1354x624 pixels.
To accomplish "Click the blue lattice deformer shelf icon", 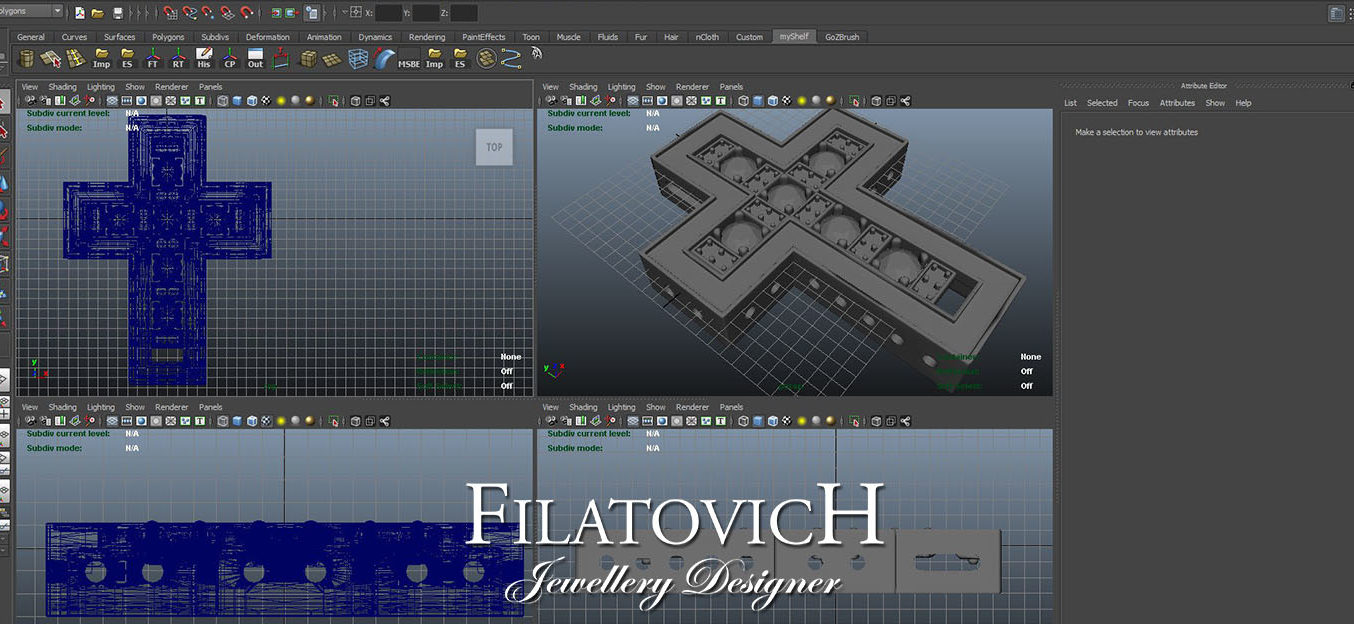I will pos(358,59).
